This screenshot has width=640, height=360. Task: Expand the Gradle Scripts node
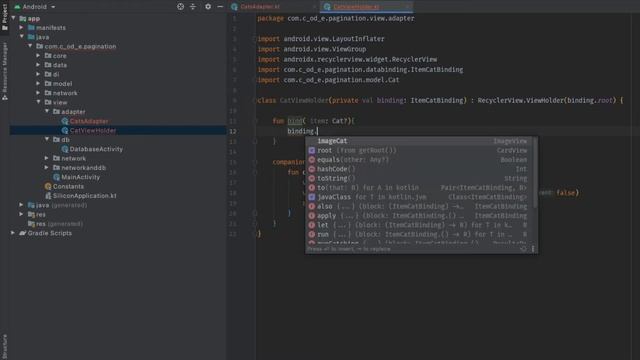(x=13, y=233)
